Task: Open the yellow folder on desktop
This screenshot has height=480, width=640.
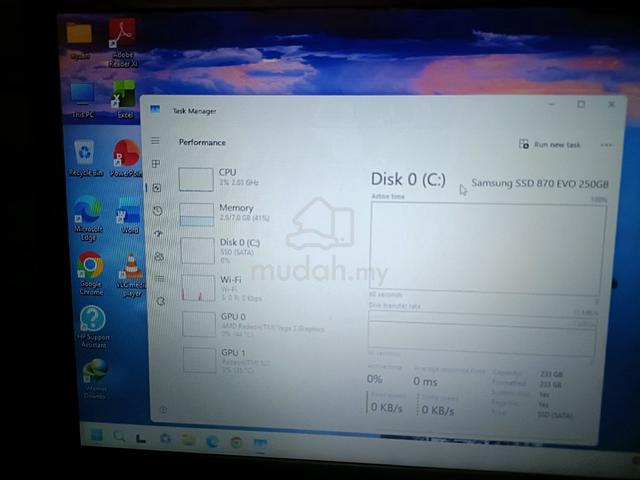Action: (80, 41)
